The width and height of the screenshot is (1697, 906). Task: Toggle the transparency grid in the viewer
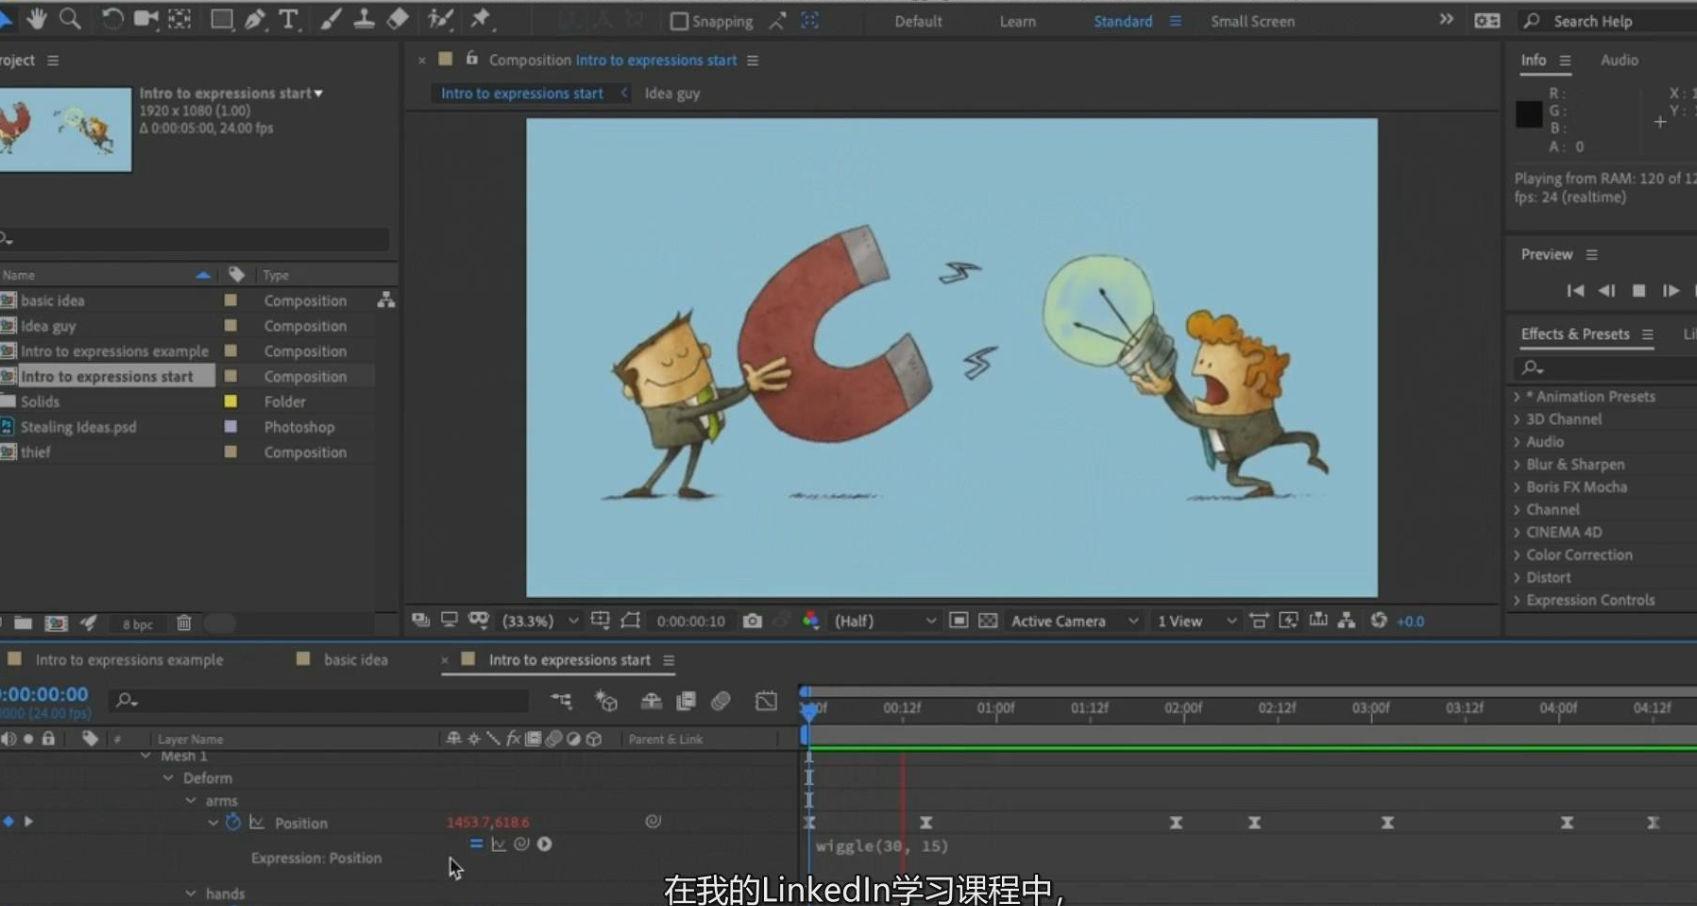tap(988, 621)
